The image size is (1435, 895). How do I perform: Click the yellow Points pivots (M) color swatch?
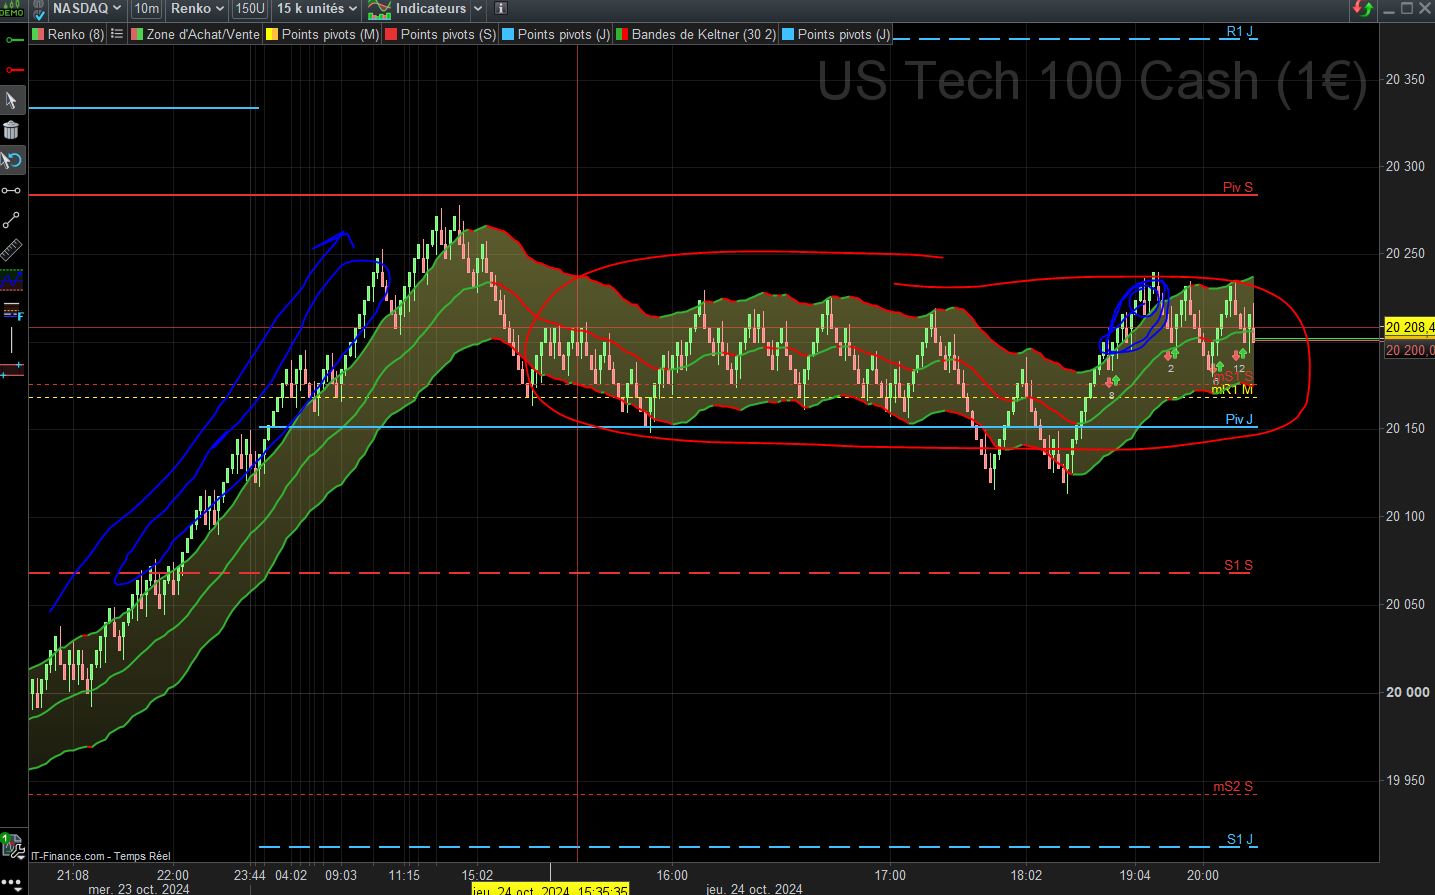click(271, 34)
